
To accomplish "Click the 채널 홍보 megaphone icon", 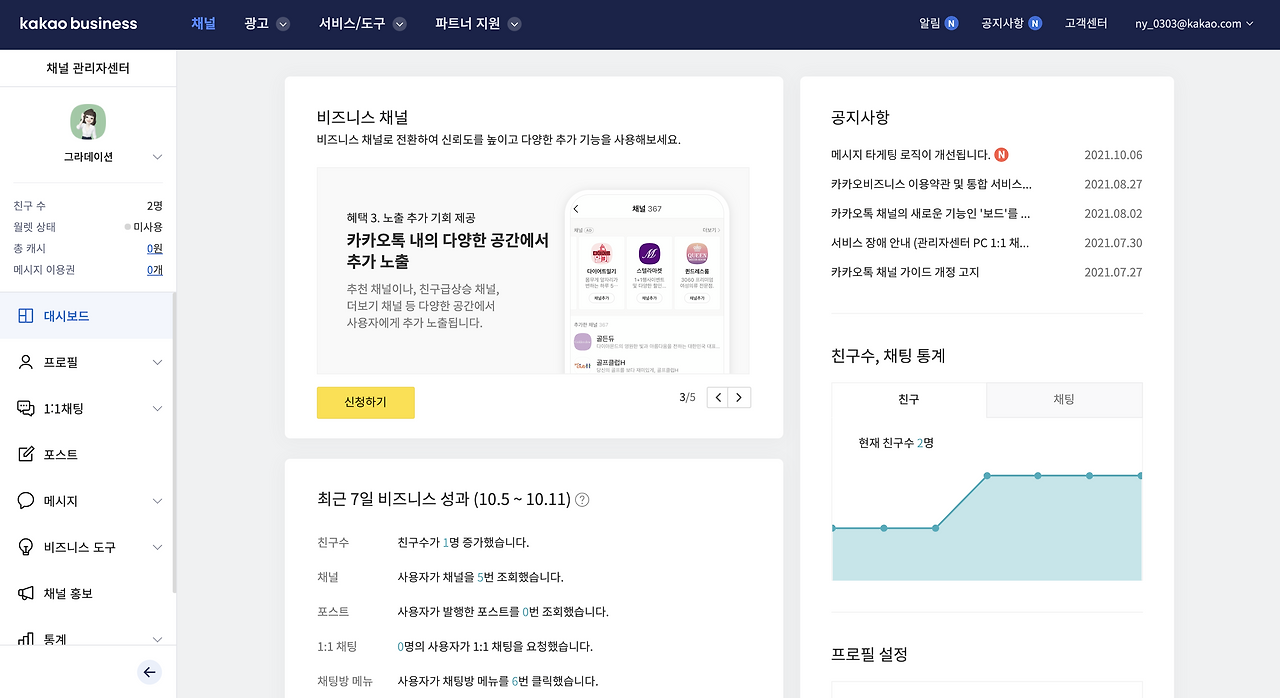I will [26, 593].
